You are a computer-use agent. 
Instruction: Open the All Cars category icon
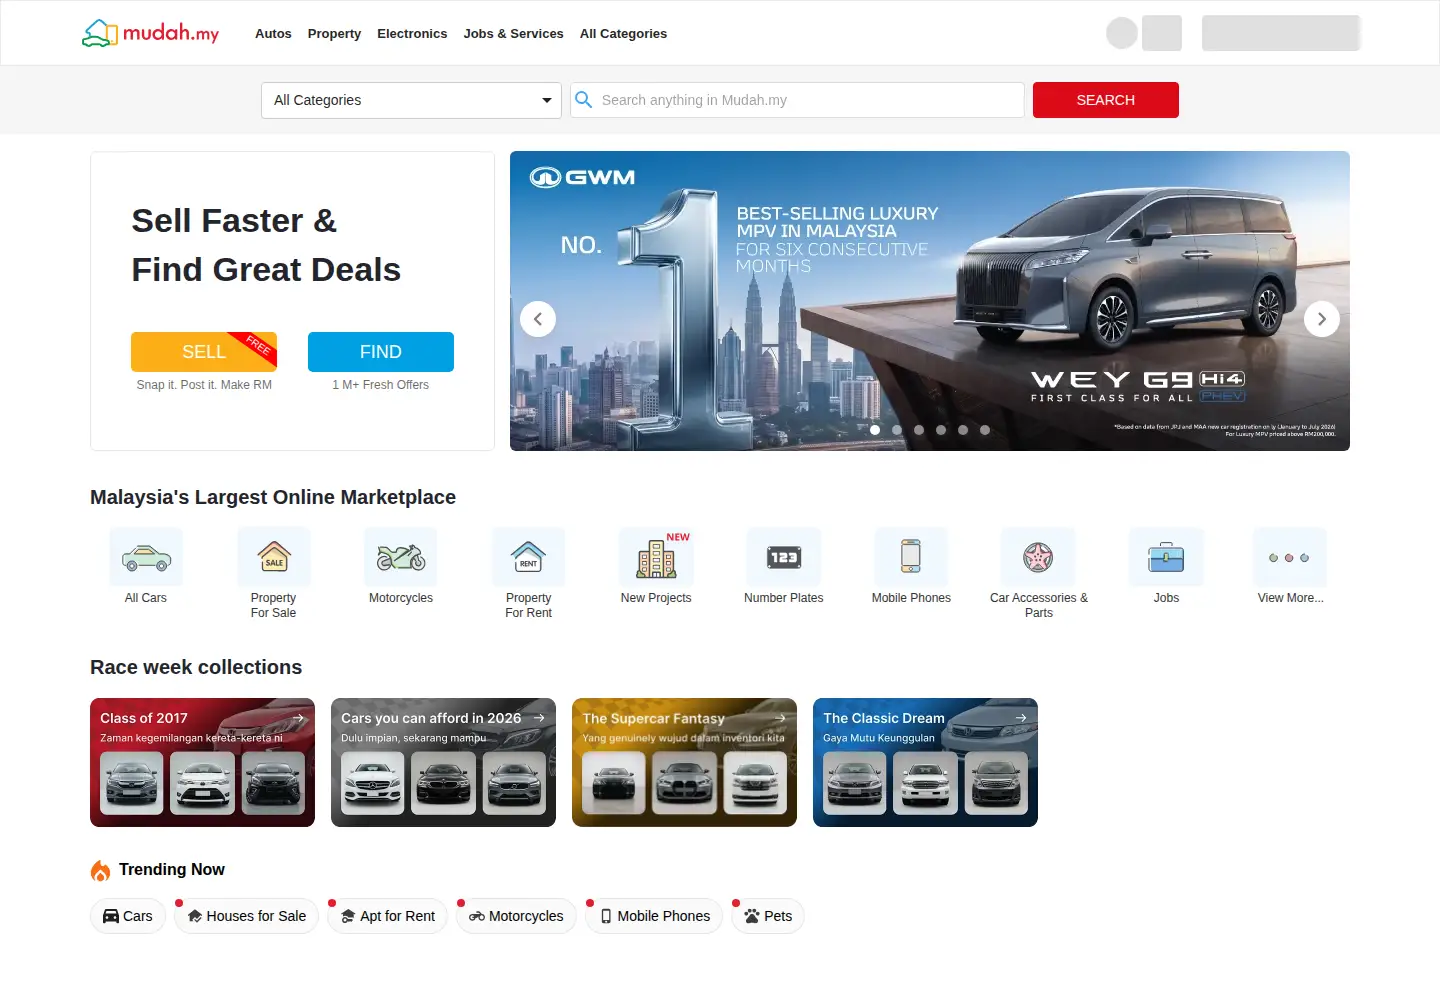click(x=146, y=557)
